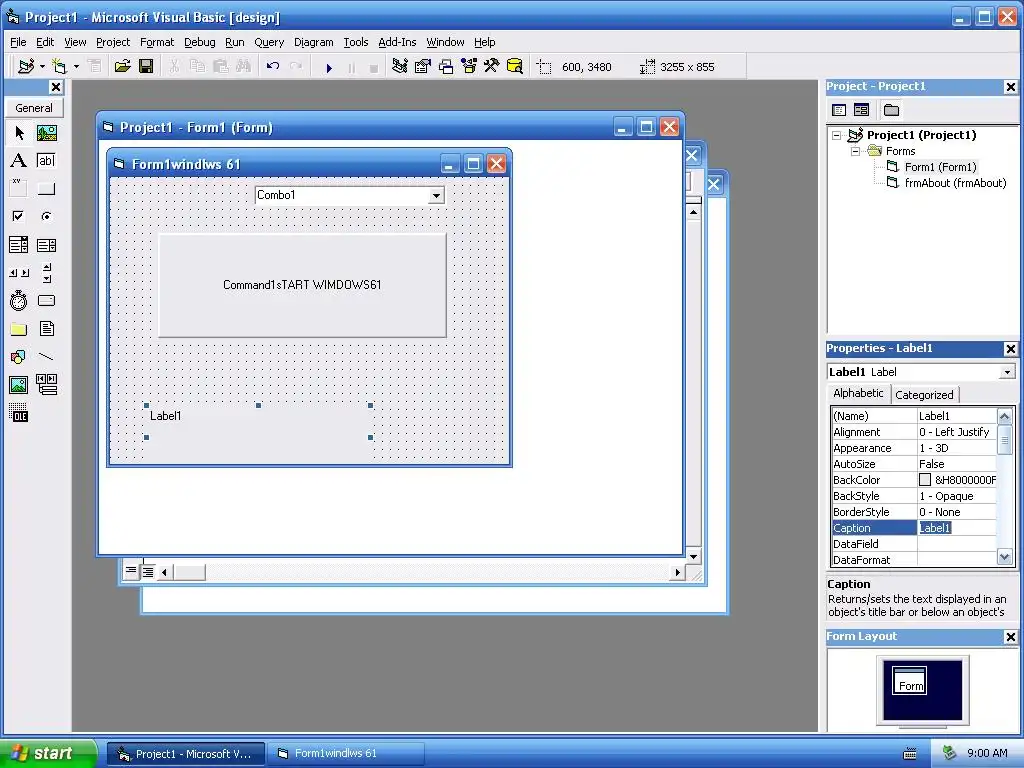Image resolution: width=1024 pixels, height=768 pixels.
Task: Choose the OptionButton control tool
Action: click(x=46, y=216)
